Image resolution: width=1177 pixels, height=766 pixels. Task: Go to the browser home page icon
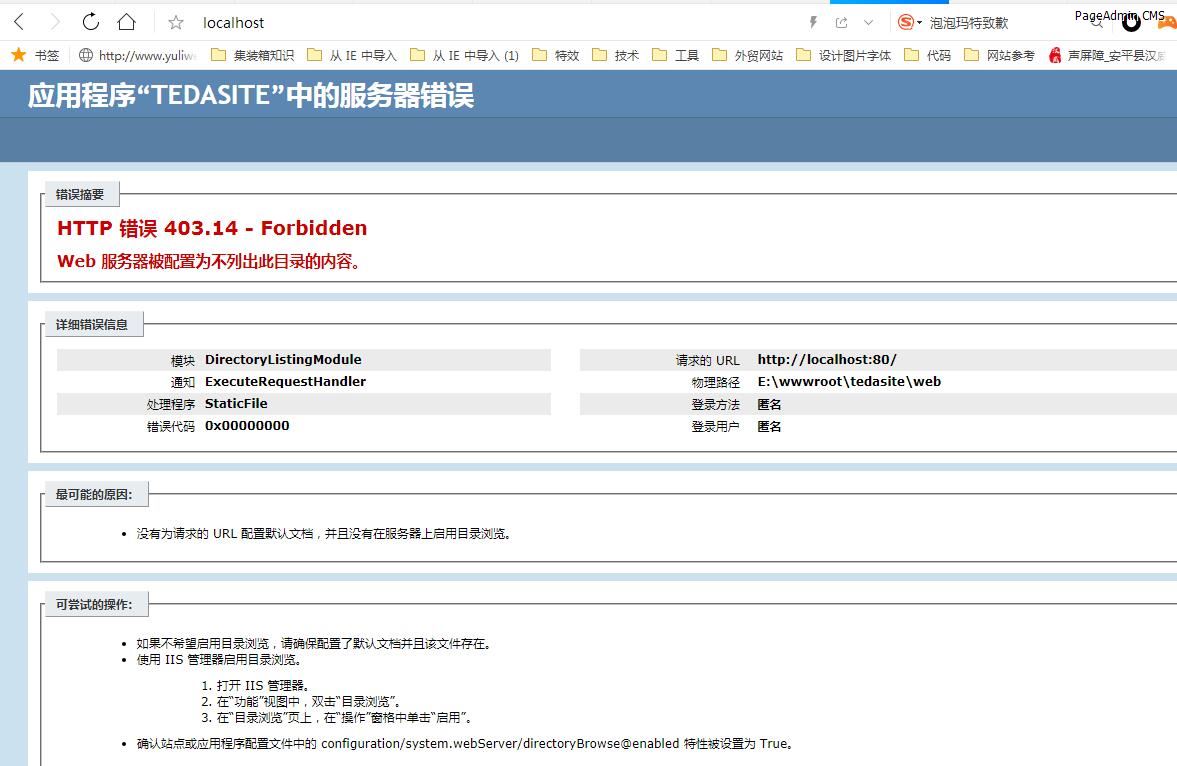coord(126,22)
